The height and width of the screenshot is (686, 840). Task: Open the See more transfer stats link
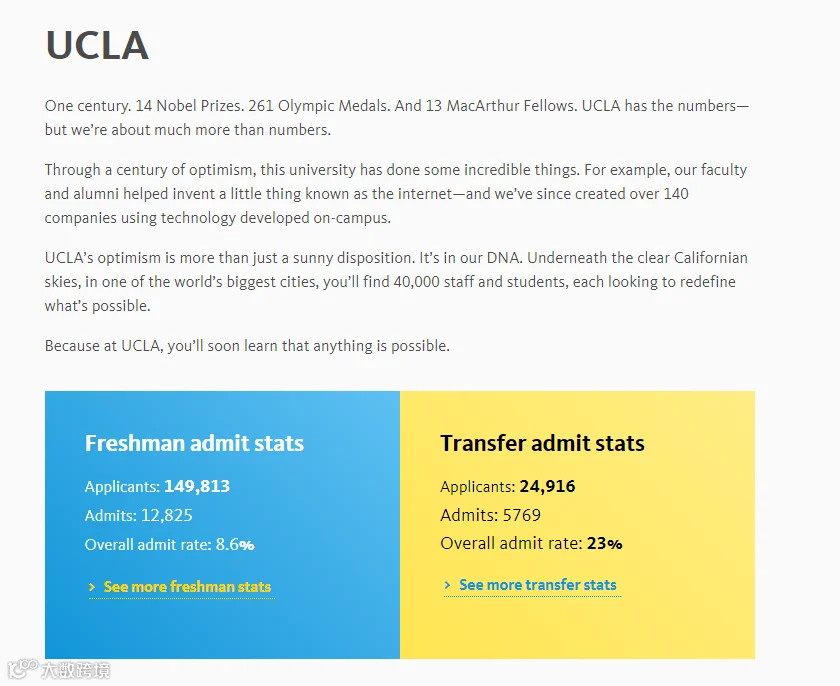[537, 585]
